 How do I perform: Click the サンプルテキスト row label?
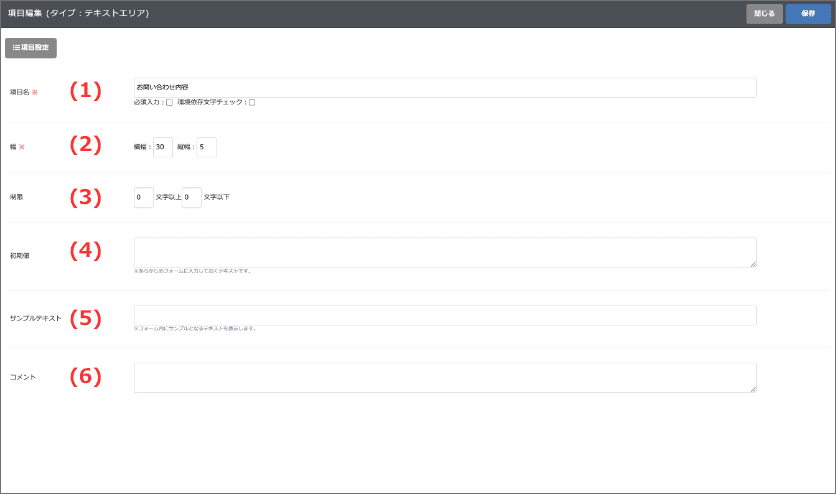pos(35,318)
